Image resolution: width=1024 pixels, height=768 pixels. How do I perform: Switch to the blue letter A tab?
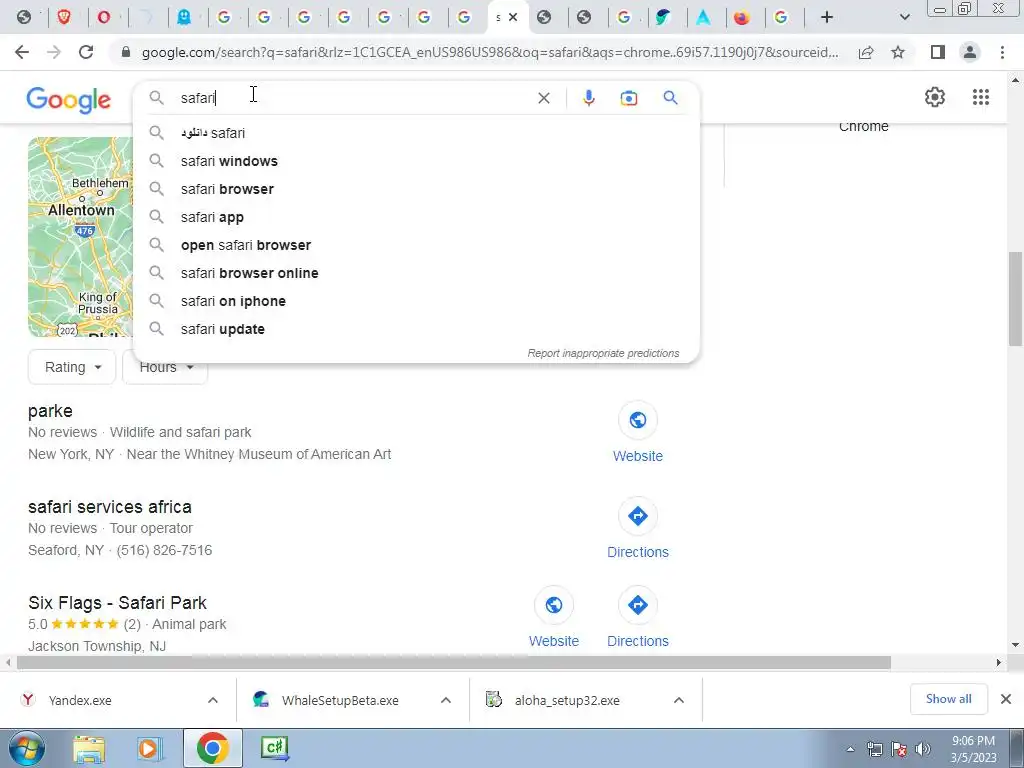tap(703, 18)
